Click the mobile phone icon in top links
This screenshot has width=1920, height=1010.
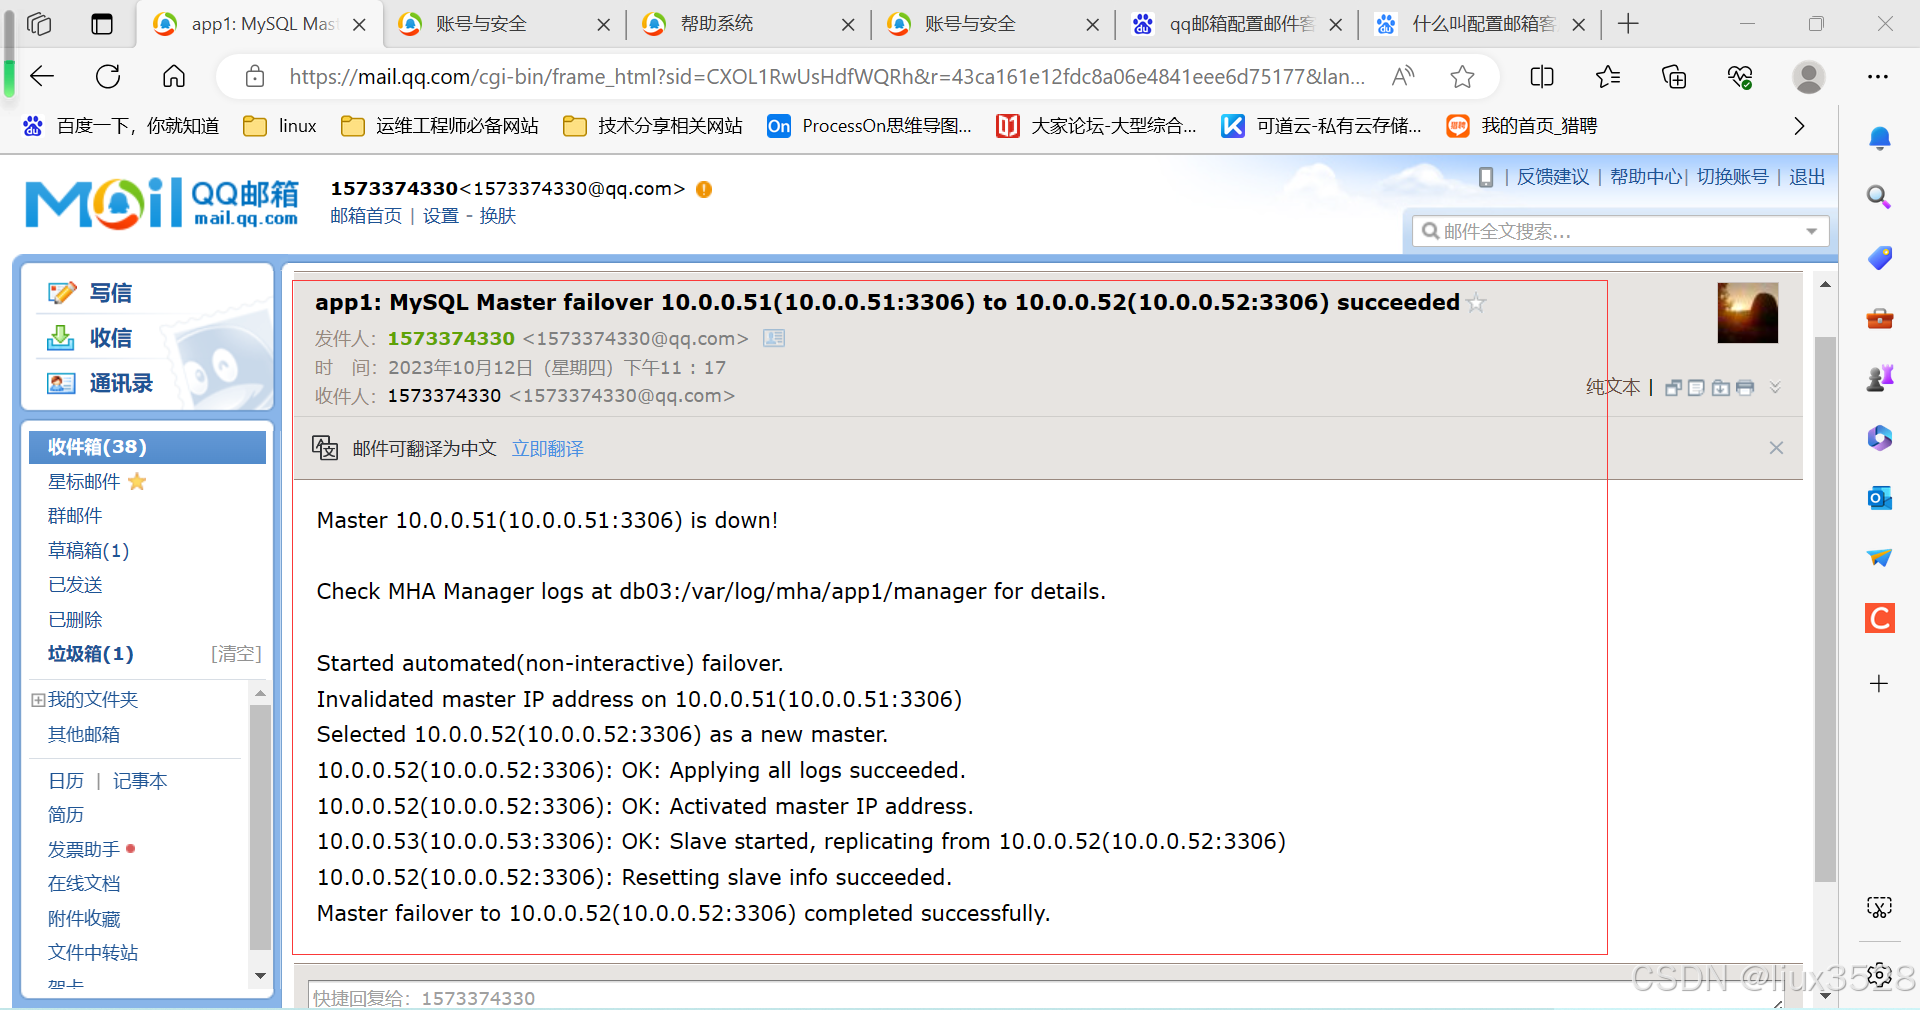pyautogui.click(x=1486, y=177)
